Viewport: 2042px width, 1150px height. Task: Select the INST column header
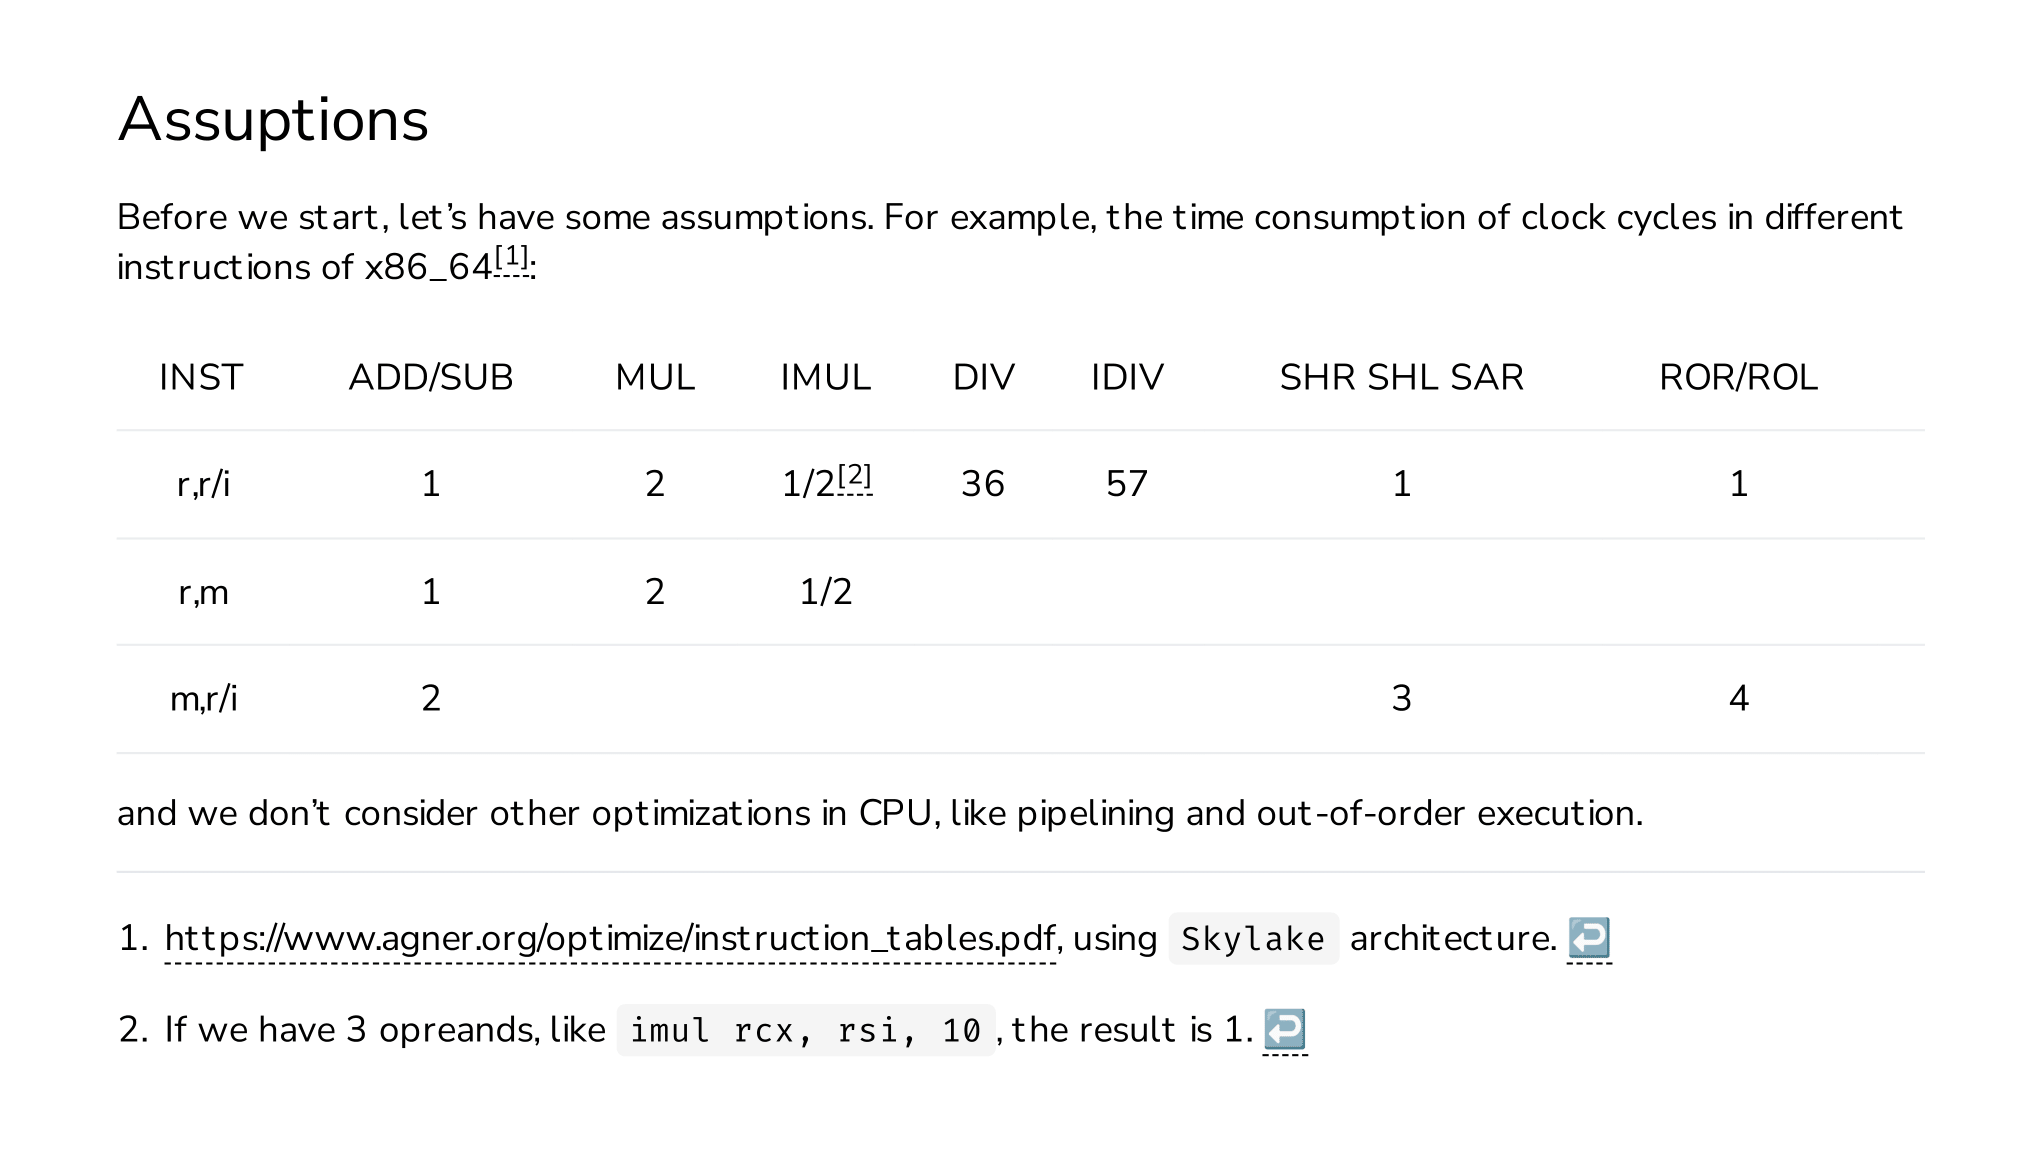201,377
